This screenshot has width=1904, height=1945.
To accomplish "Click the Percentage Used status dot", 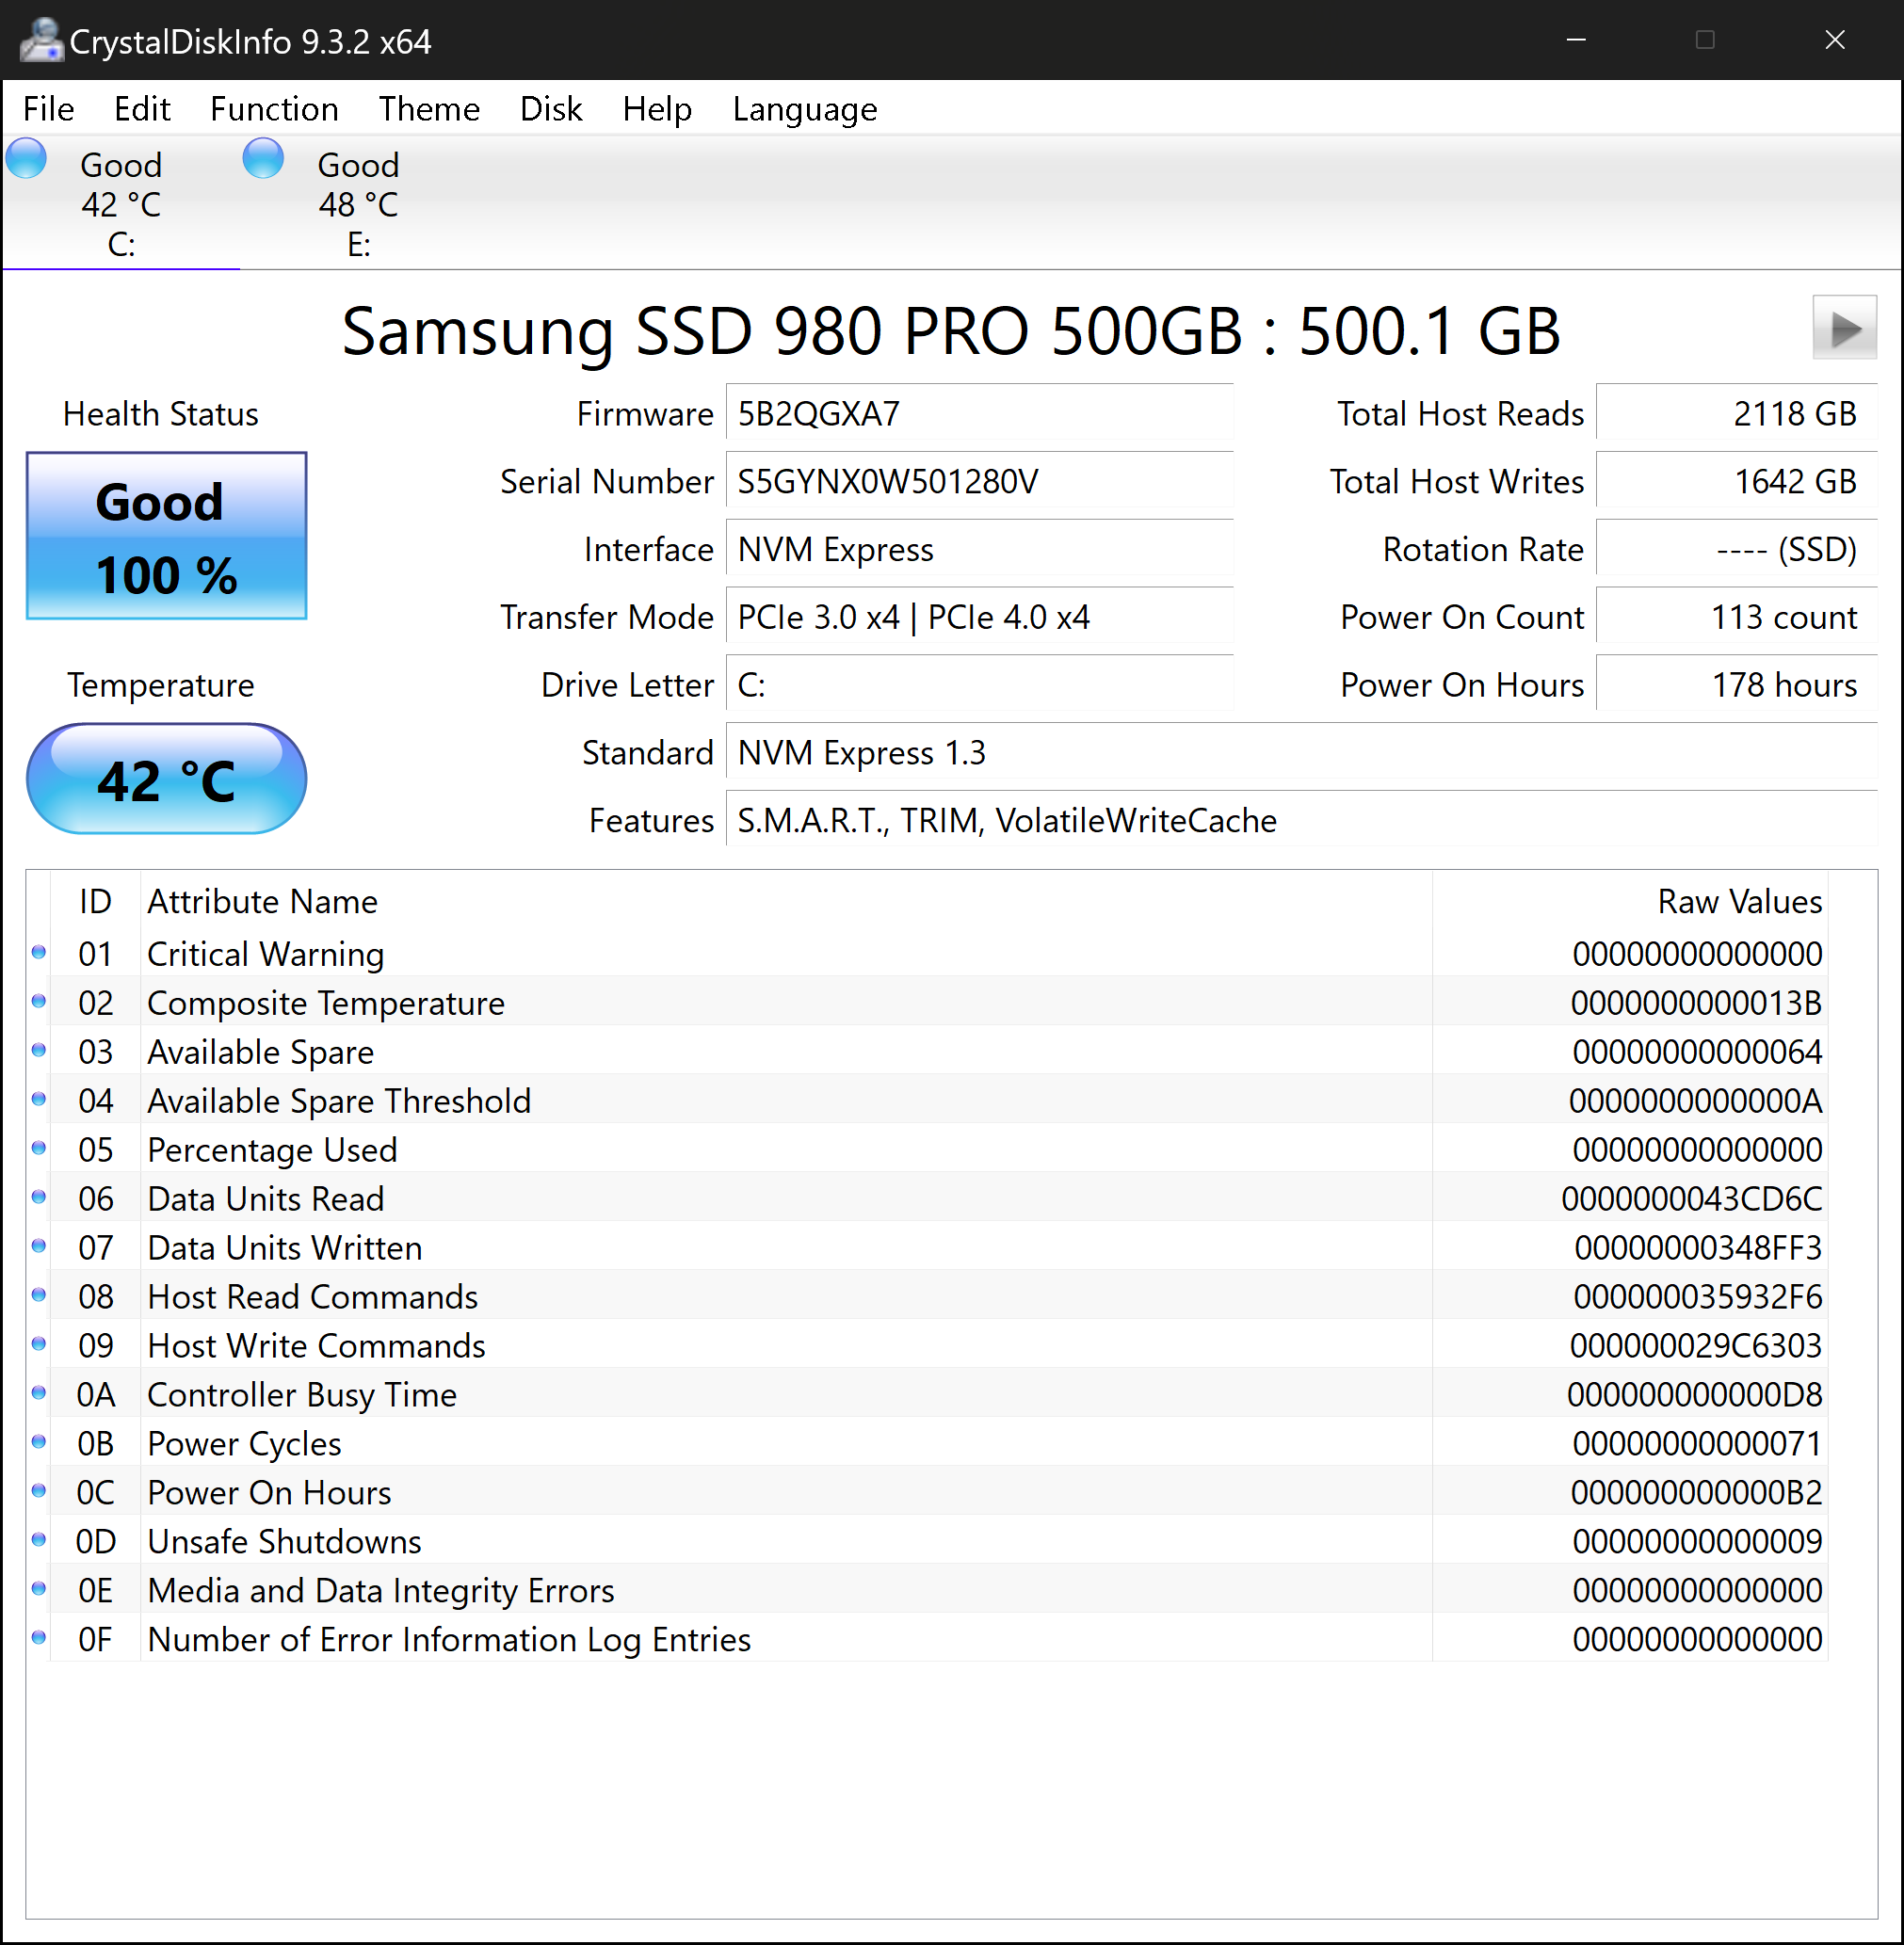I will (x=39, y=1148).
